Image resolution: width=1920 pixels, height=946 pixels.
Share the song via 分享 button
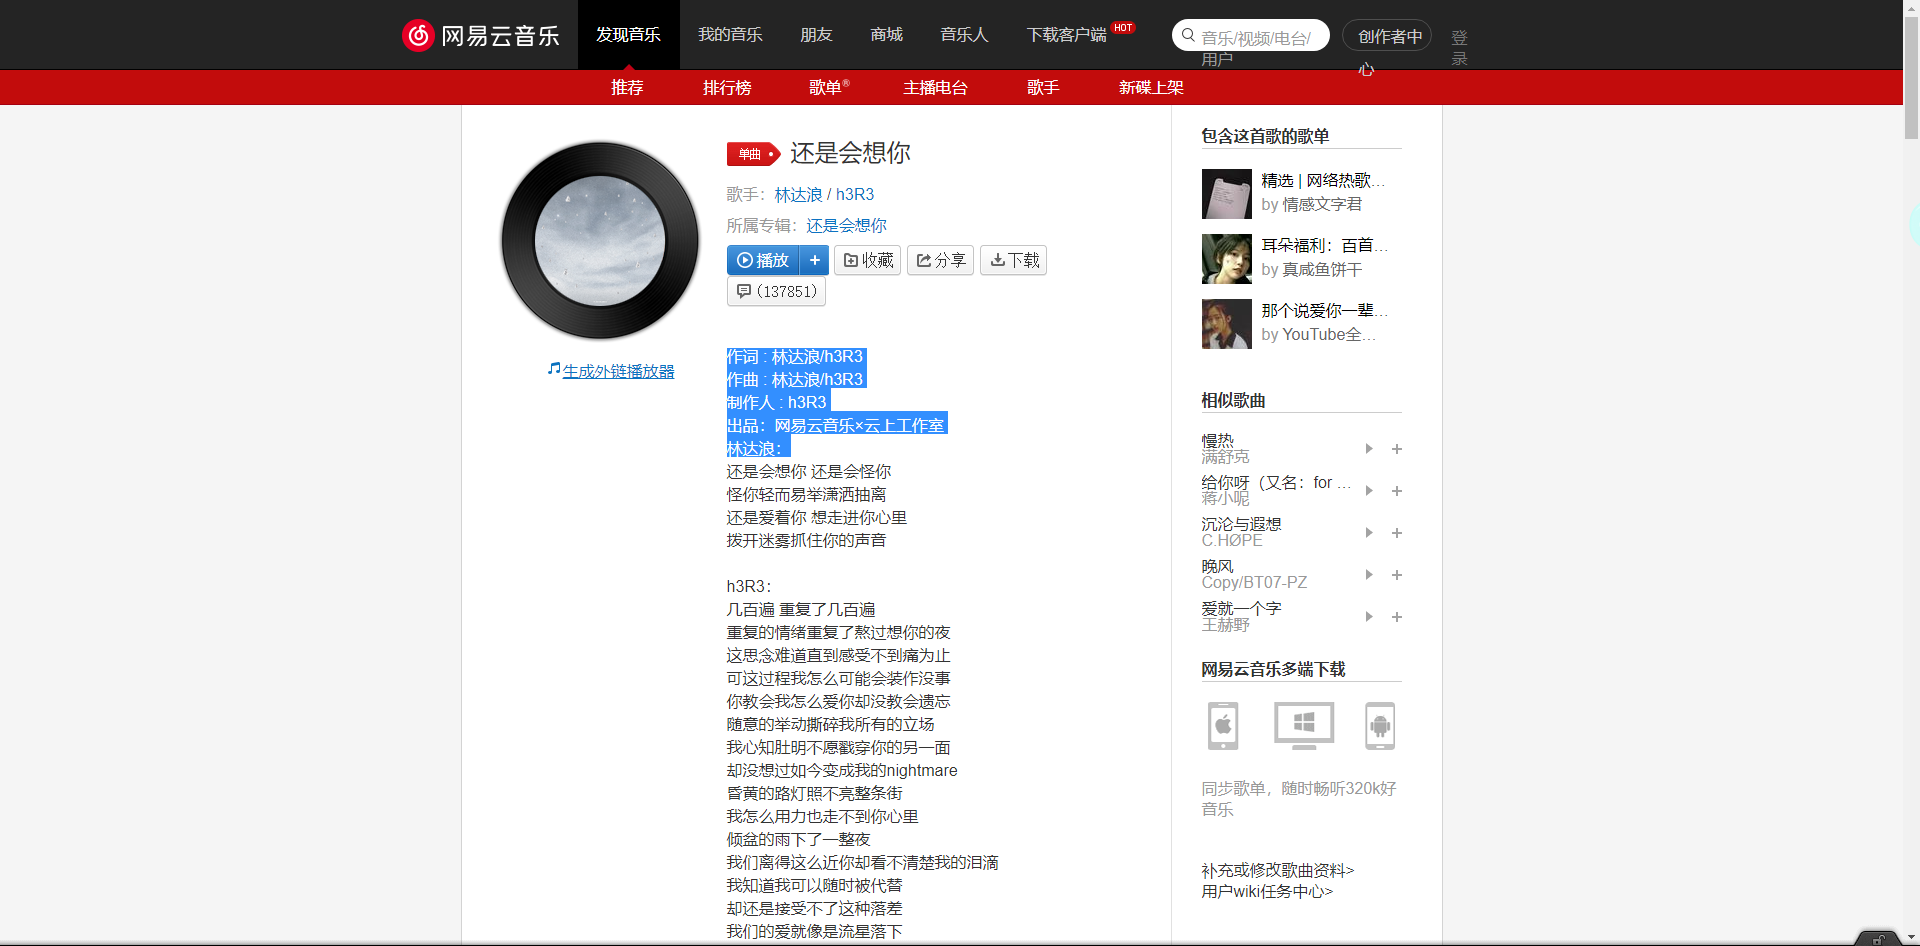(940, 260)
